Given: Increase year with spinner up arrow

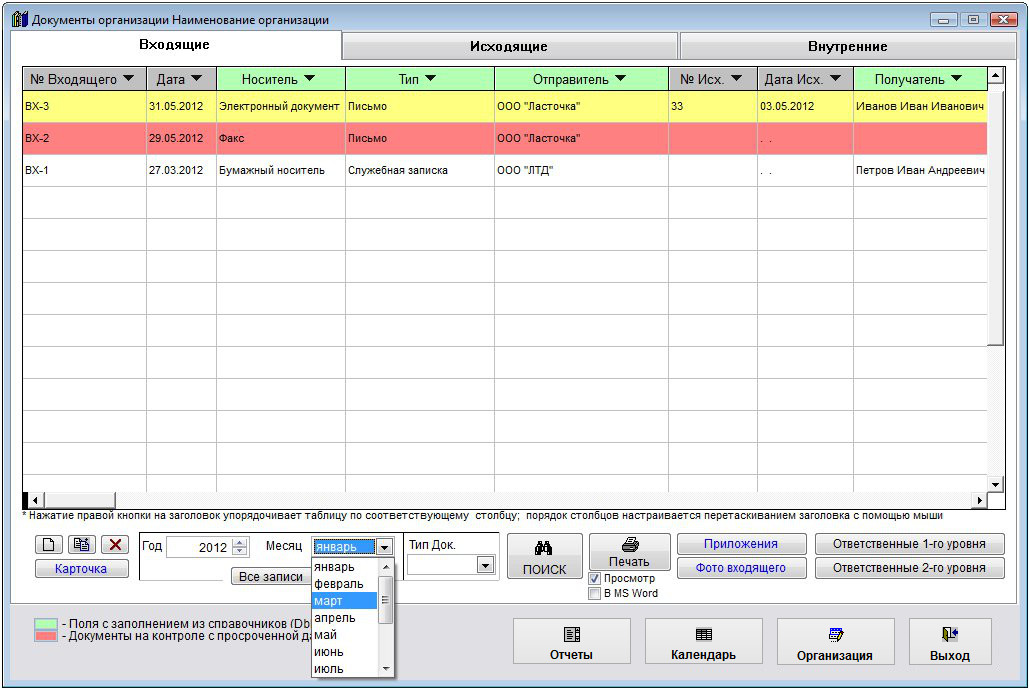Looking at the screenshot, I should tap(240, 542).
